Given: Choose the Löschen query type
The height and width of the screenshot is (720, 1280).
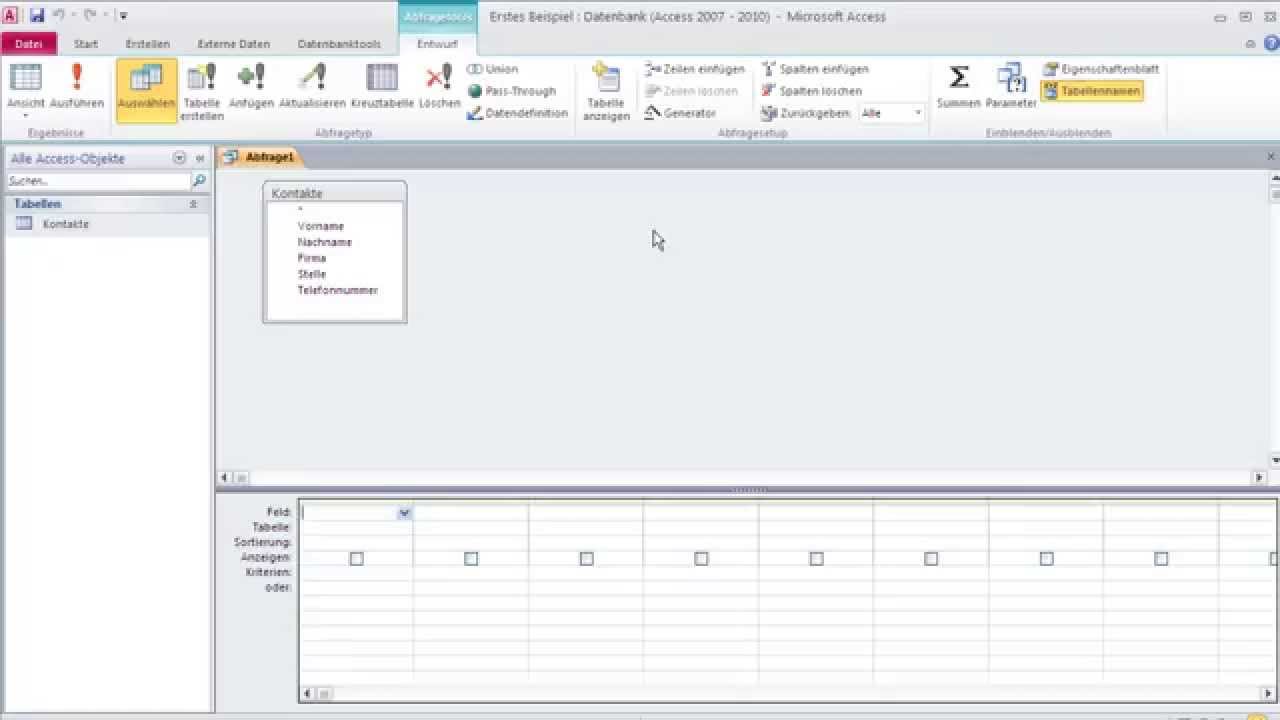Looking at the screenshot, I should click(x=439, y=86).
